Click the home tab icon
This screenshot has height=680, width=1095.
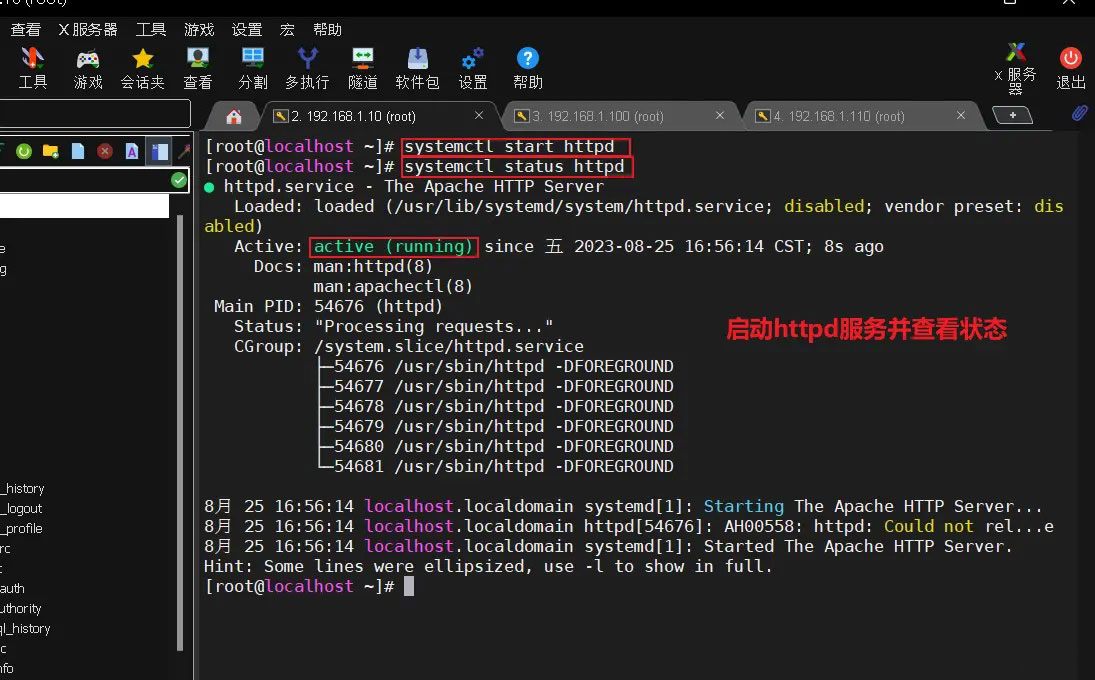pyautogui.click(x=234, y=117)
